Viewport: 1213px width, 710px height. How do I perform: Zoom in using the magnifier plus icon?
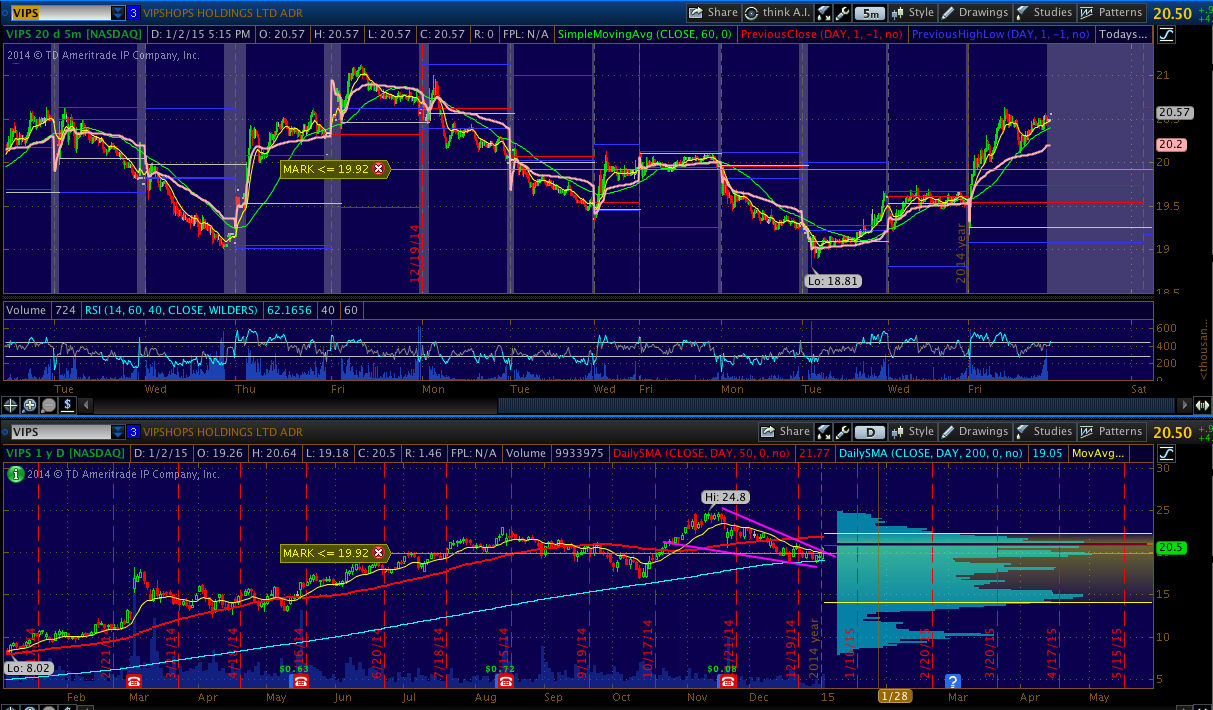30,405
